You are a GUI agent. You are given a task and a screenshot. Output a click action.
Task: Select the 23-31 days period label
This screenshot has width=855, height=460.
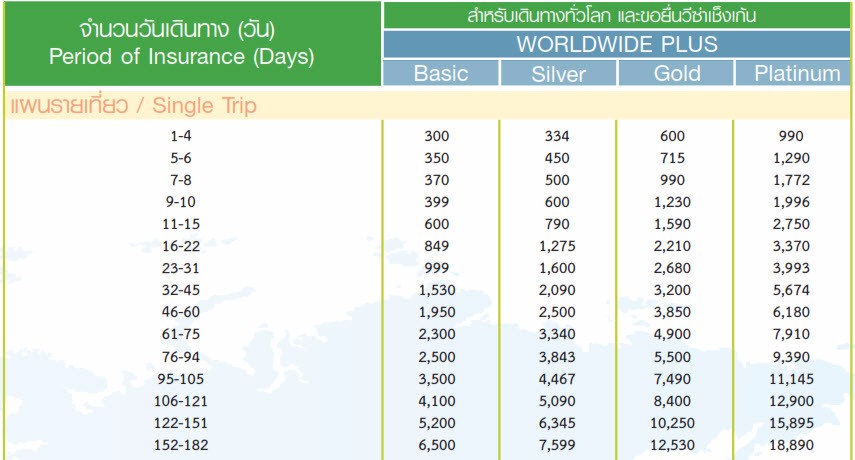185,268
